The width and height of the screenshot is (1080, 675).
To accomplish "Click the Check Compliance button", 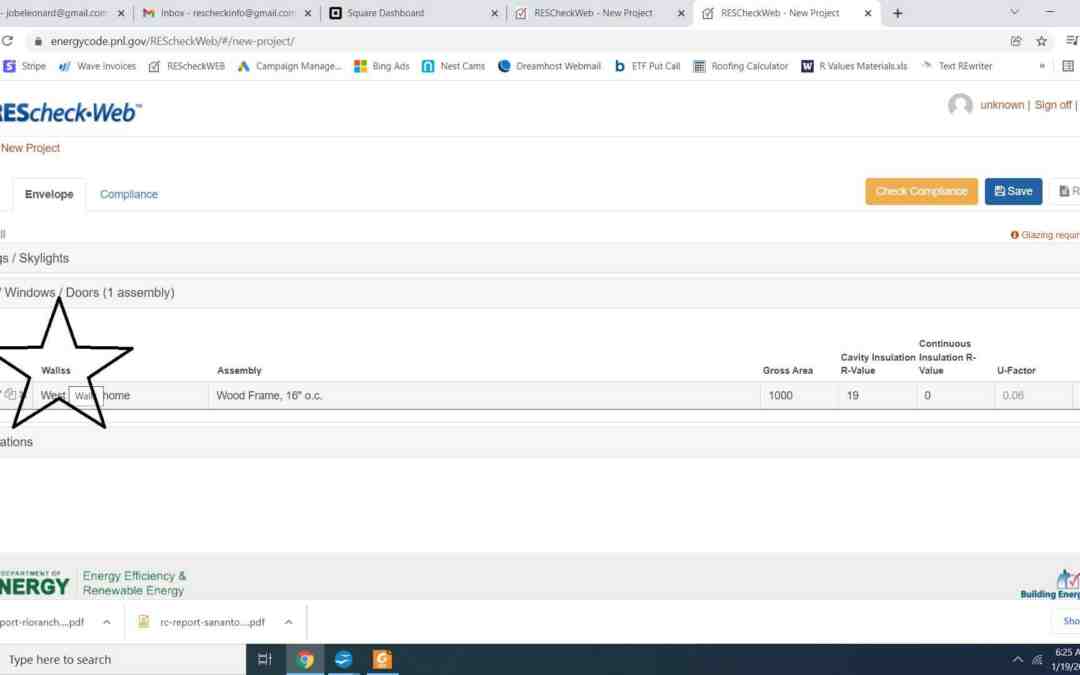I will [x=921, y=191].
